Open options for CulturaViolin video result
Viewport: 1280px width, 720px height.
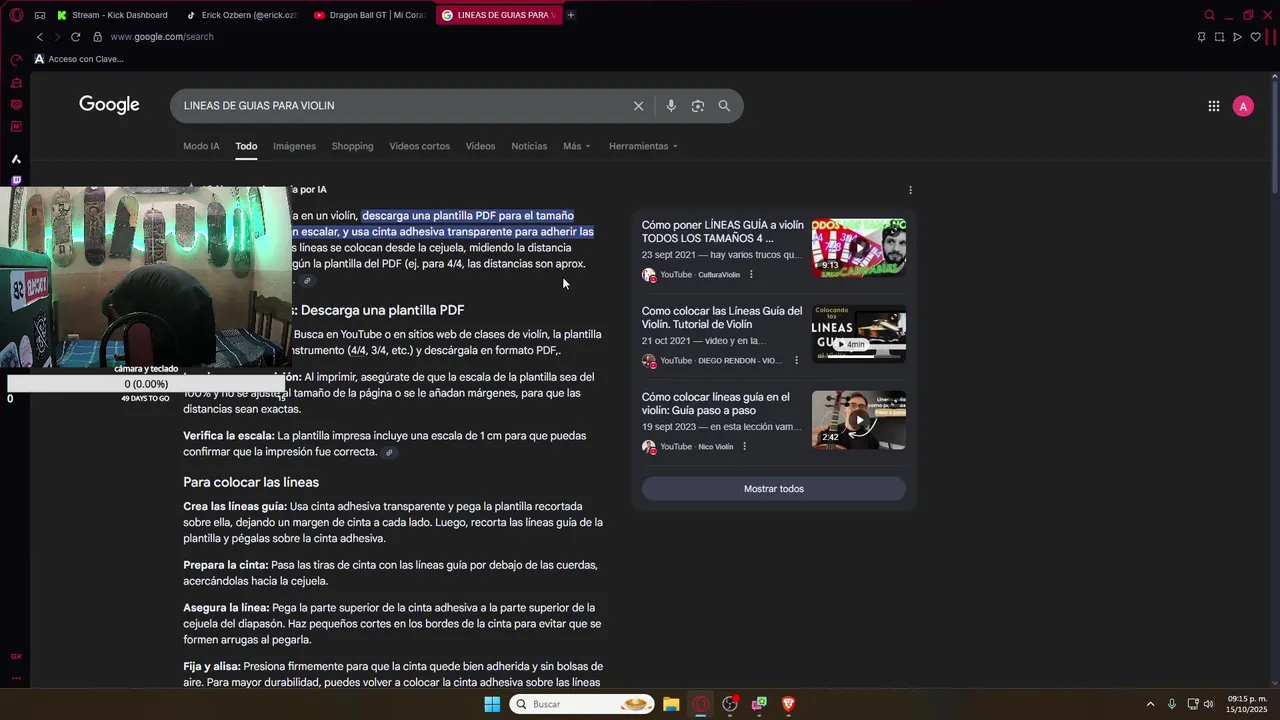(x=751, y=275)
